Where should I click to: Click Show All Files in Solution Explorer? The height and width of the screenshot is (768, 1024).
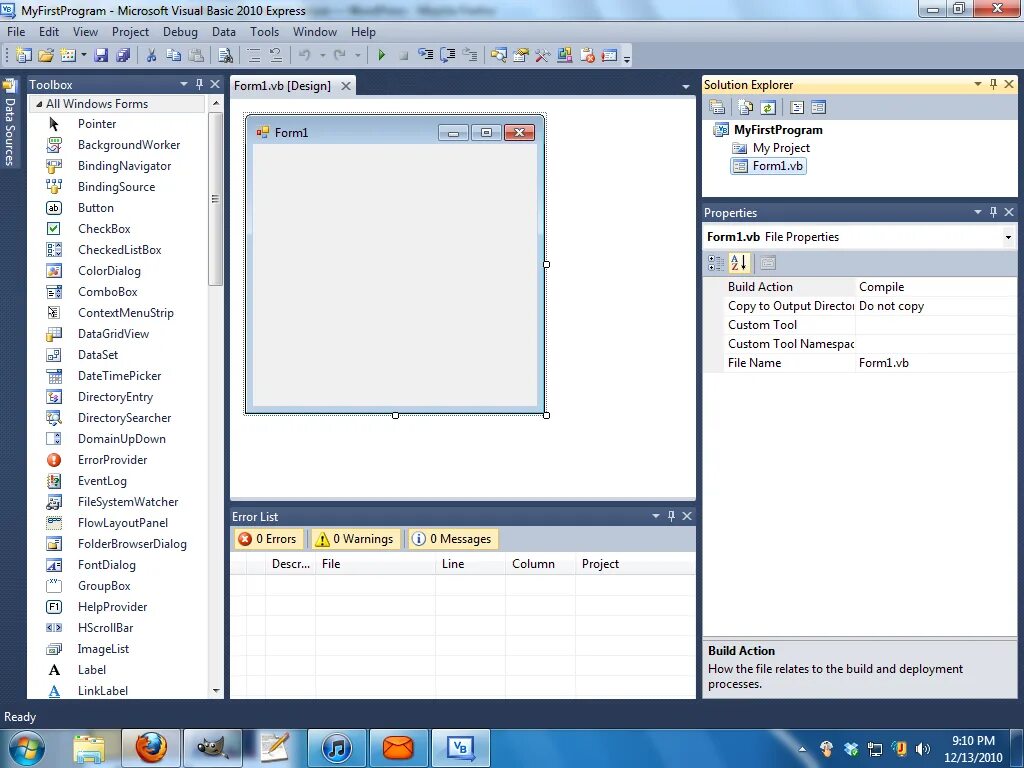[x=746, y=107]
